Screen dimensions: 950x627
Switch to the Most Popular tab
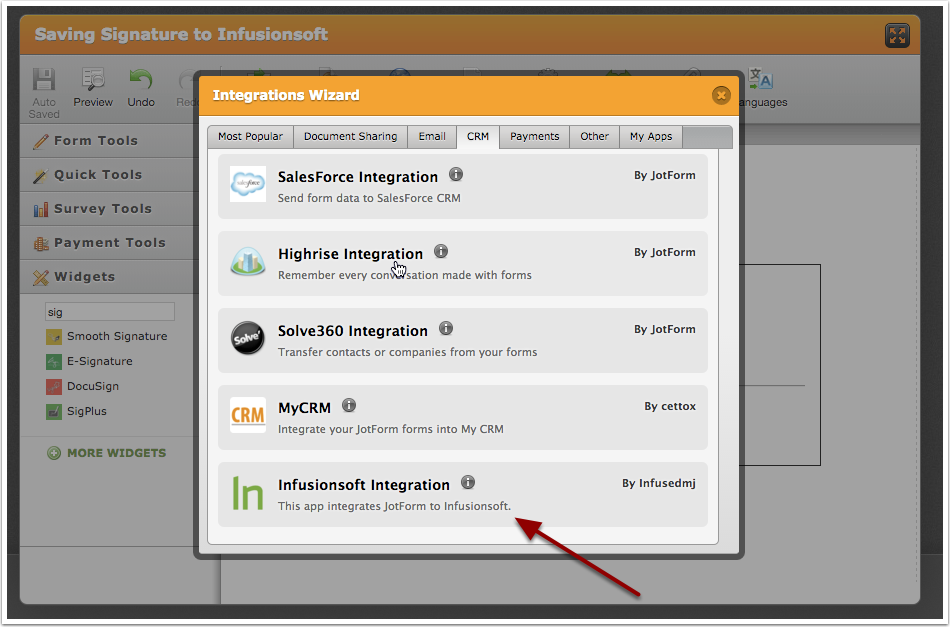pyautogui.click(x=250, y=137)
